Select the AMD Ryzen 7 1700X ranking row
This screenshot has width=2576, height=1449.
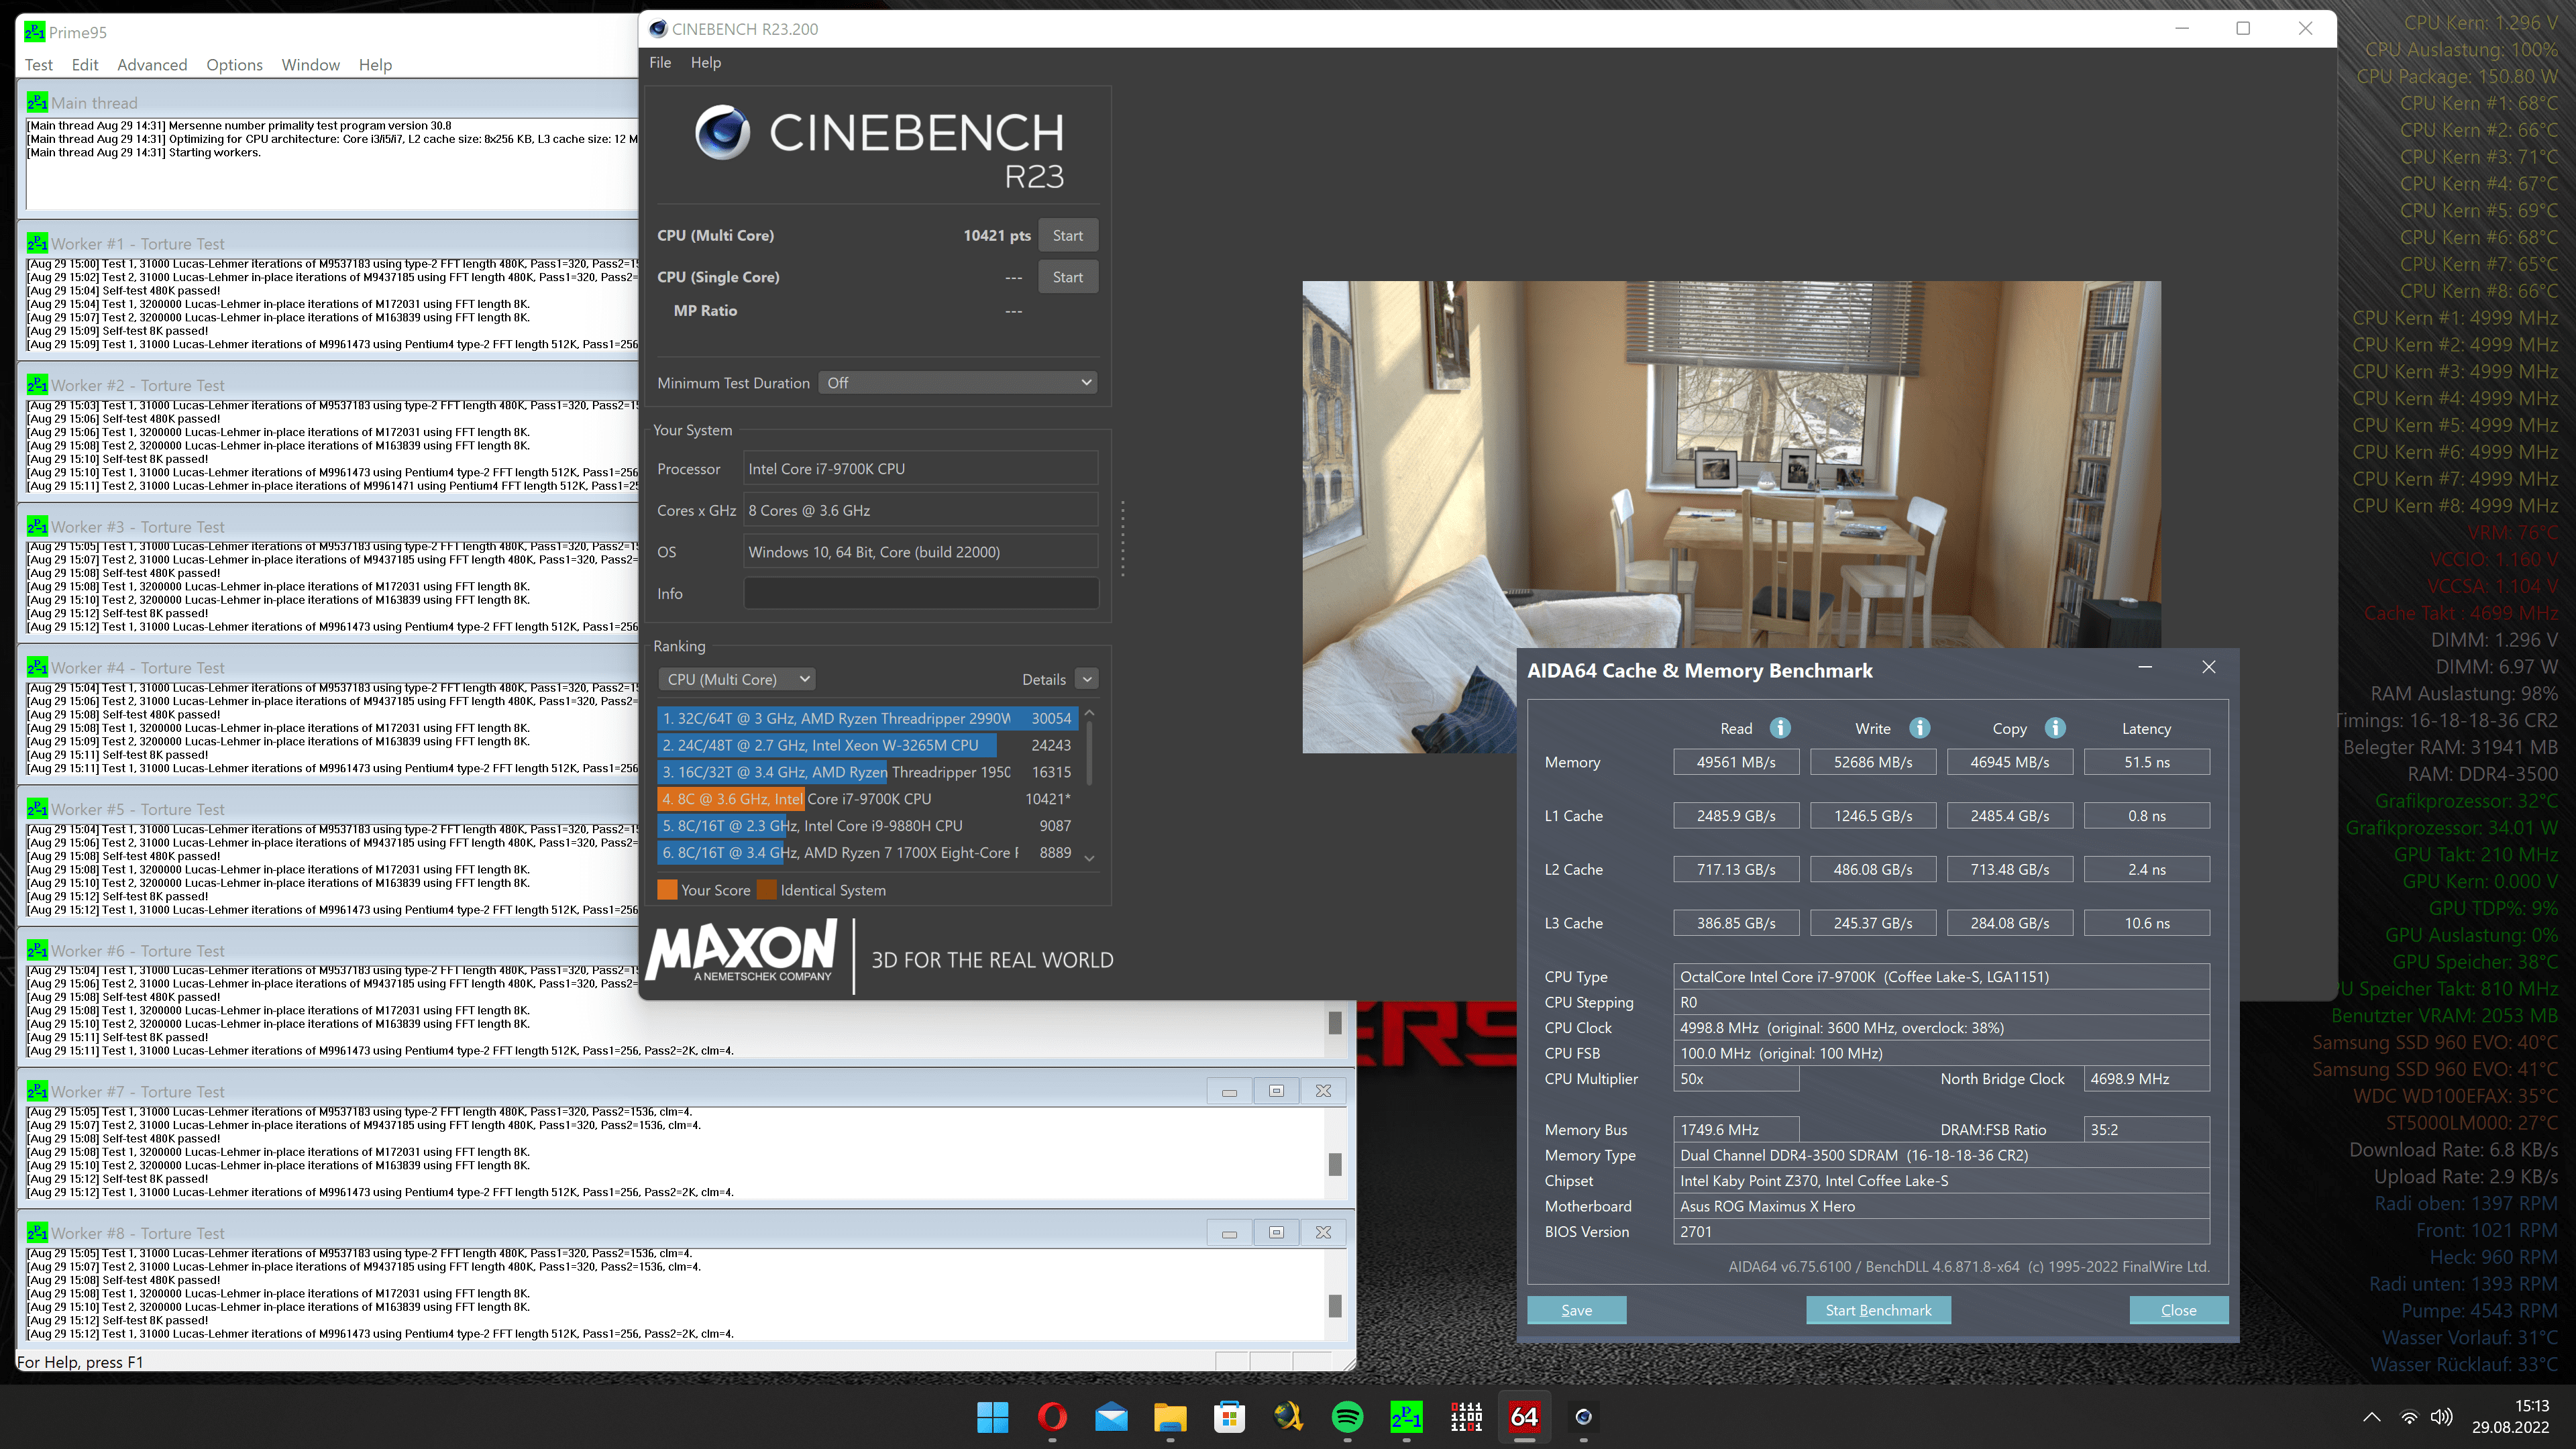(x=867, y=853)
